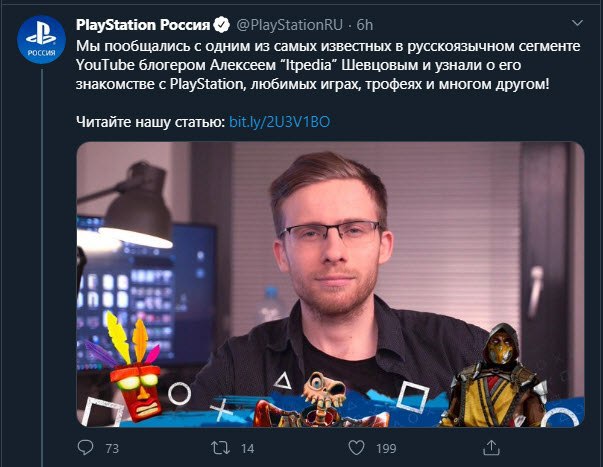
Task: Open the PlayStation Россия profile avatar
Action: coord(41,39)
